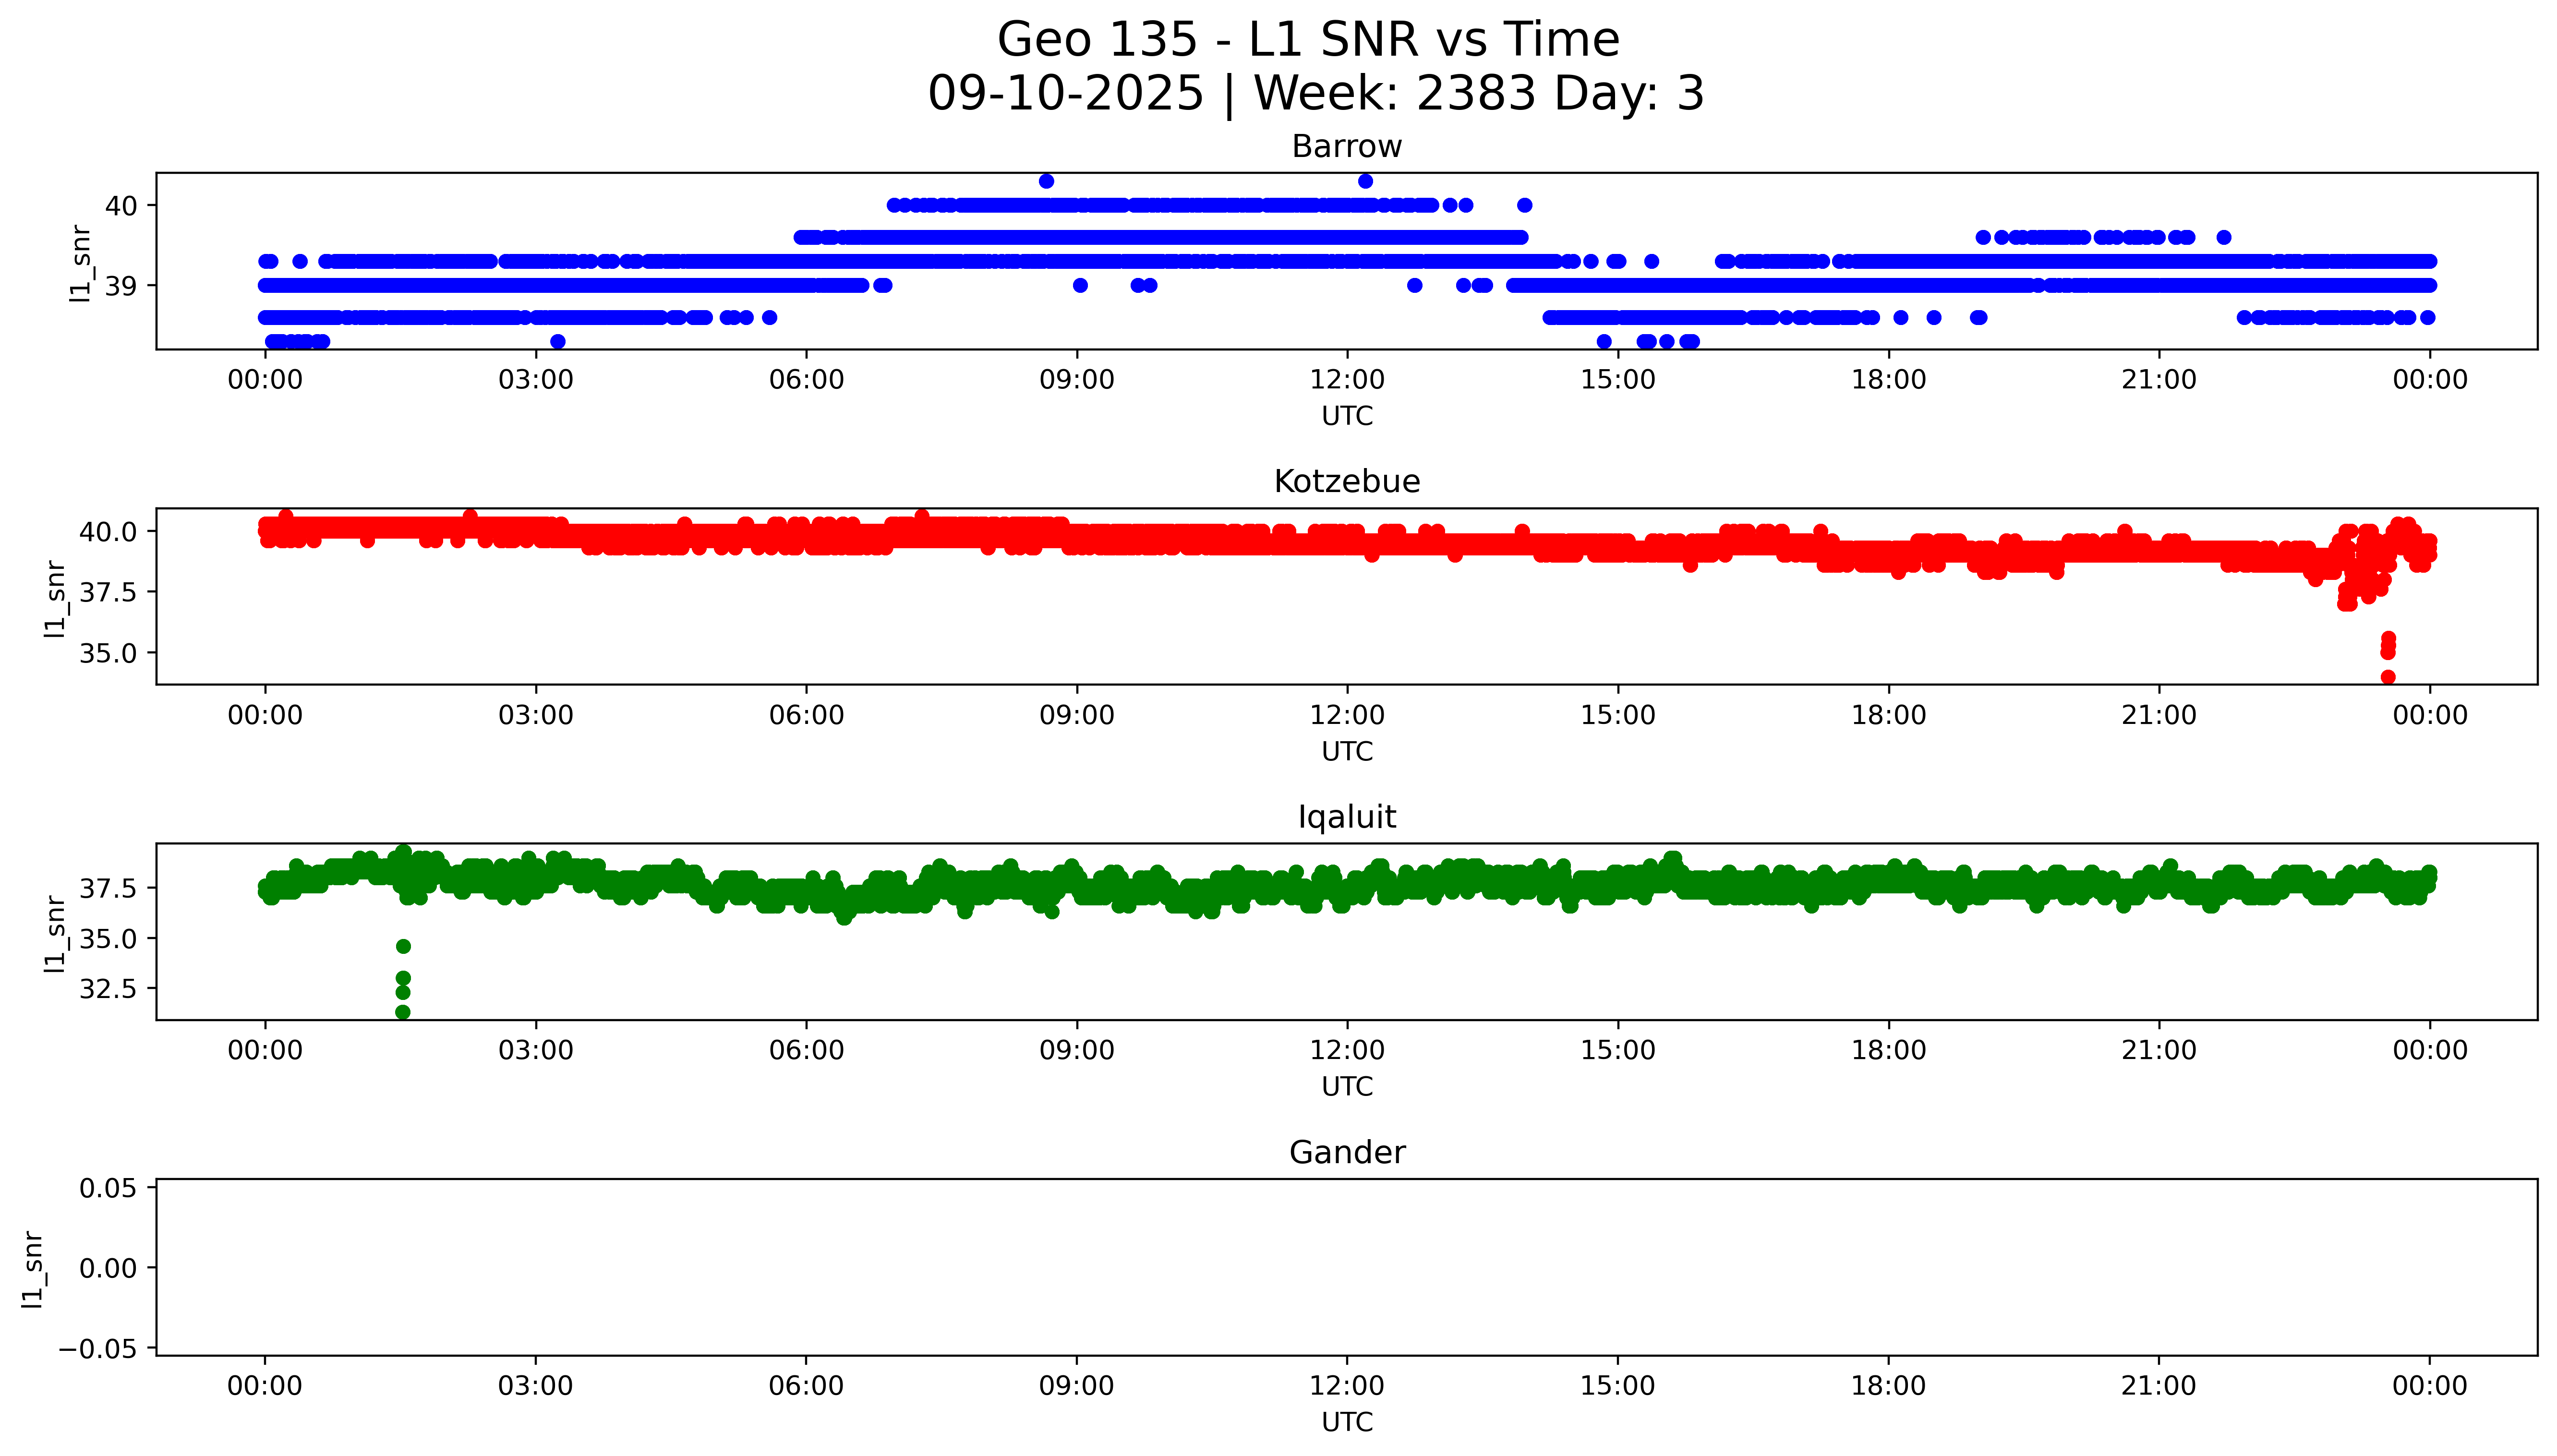Click the 0.05 y-axis tick in Gander plot
Viewport: 2557px width, 1456px height.
point(108,1188)
